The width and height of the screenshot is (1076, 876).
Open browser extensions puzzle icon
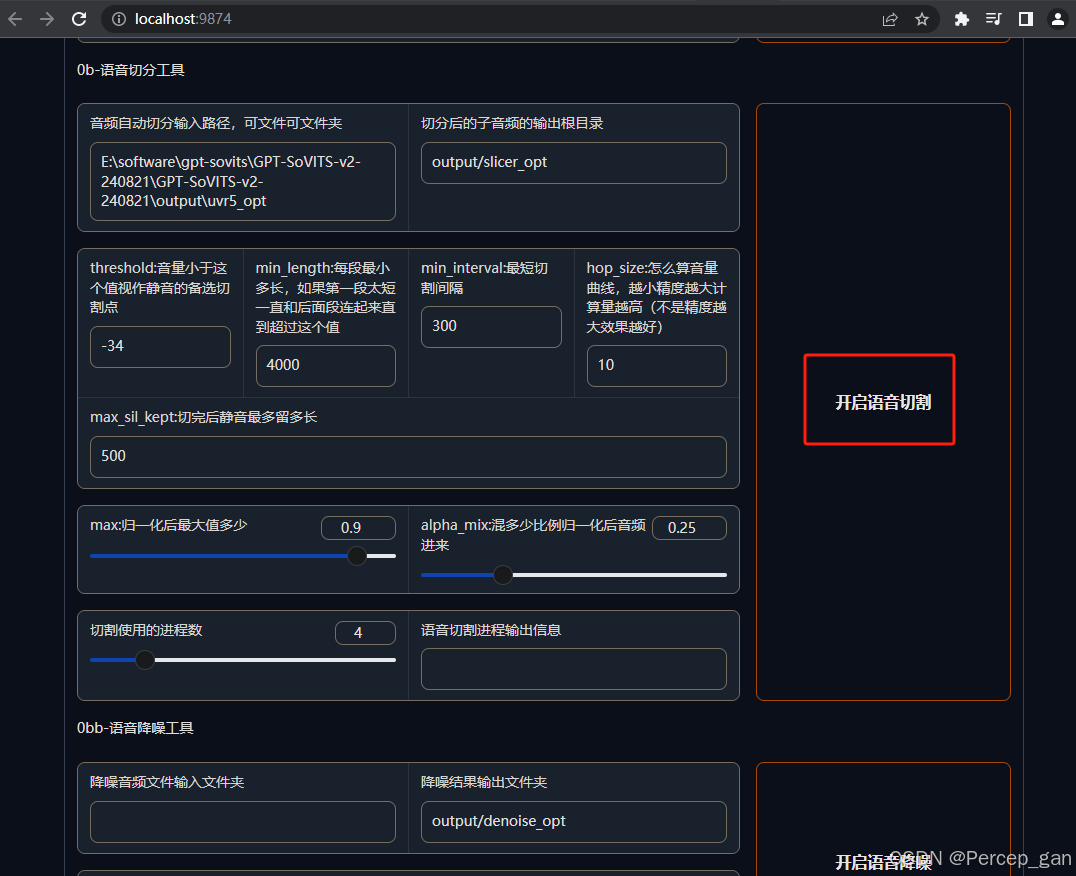pyautogui.click(x=961, y=19)
